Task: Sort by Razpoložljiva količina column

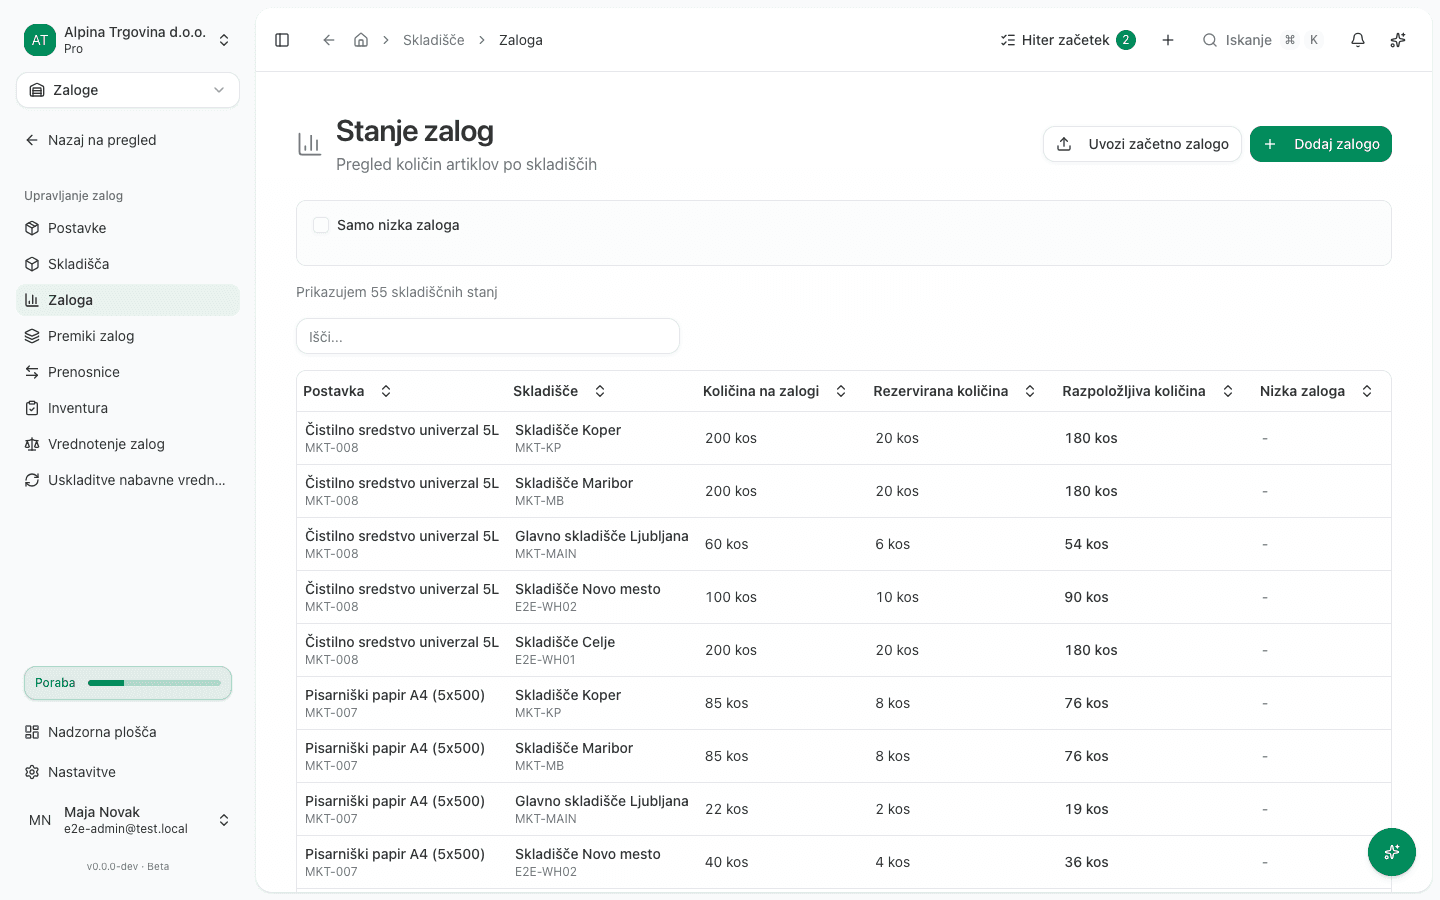Action: click(1148, 391)
